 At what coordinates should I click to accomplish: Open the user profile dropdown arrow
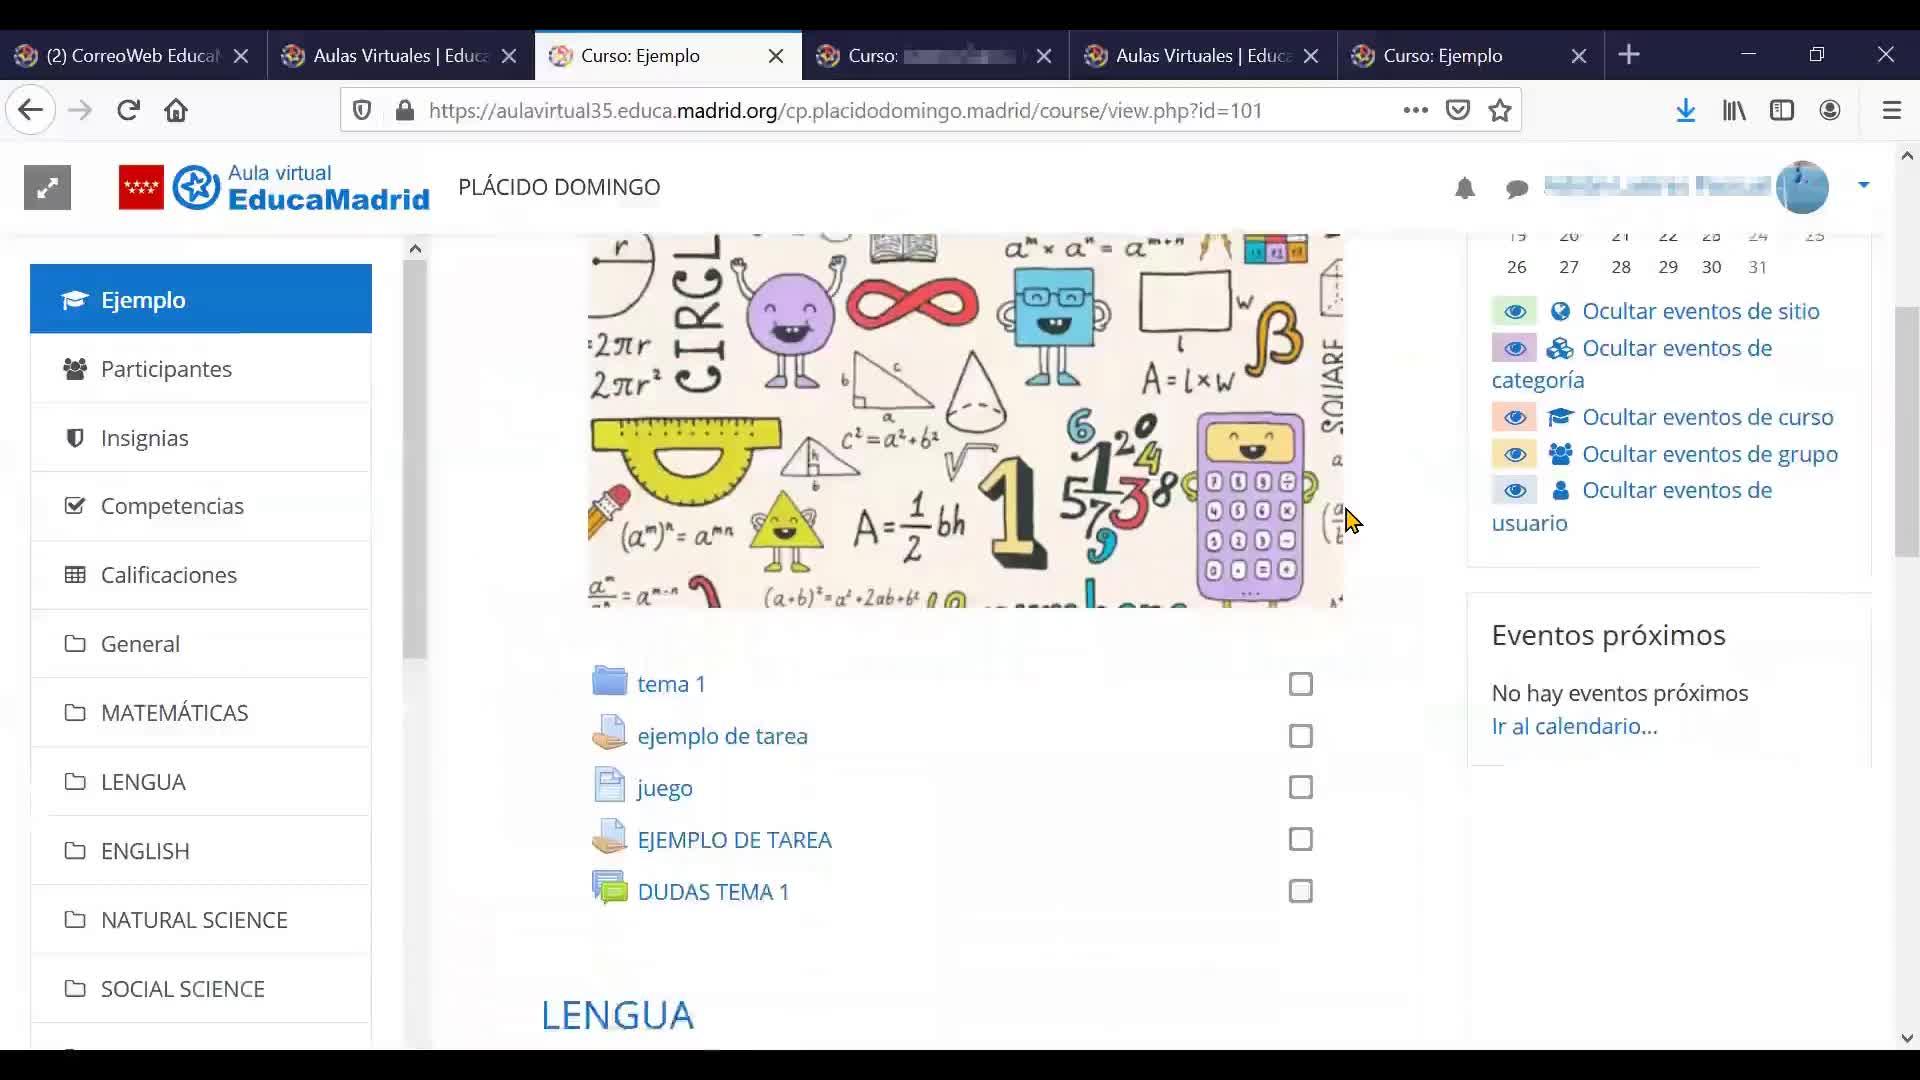pyautogui.click(x=1863, y=185)
